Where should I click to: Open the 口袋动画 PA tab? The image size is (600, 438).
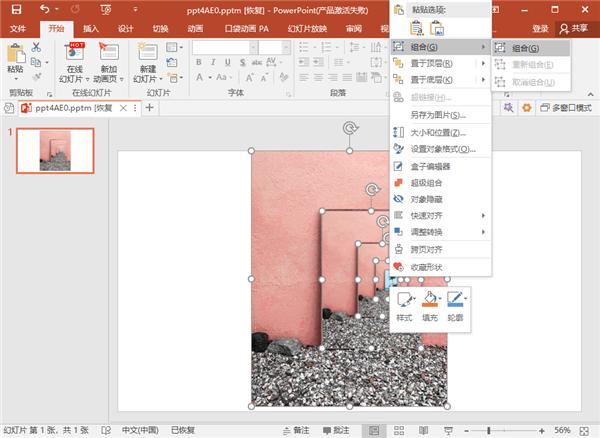tap(246, 29)
